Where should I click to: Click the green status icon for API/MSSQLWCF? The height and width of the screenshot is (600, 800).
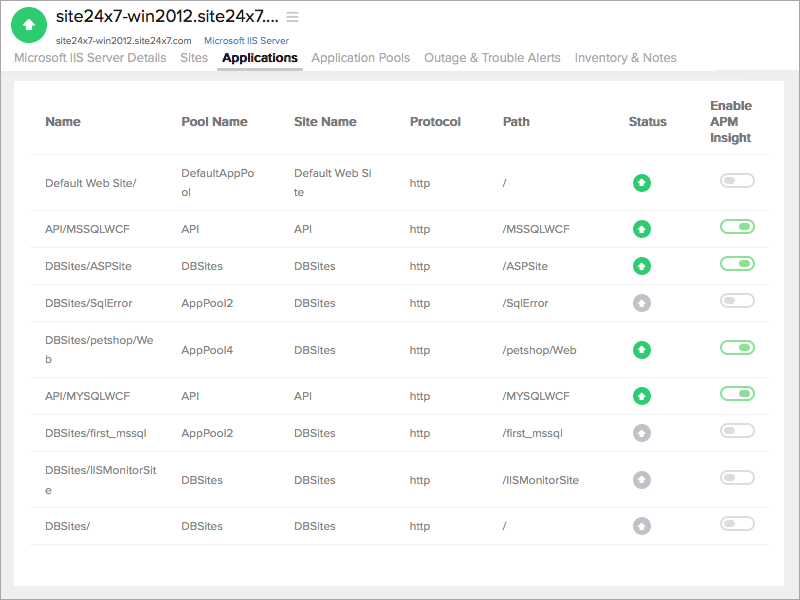click(x=641, y=229)
